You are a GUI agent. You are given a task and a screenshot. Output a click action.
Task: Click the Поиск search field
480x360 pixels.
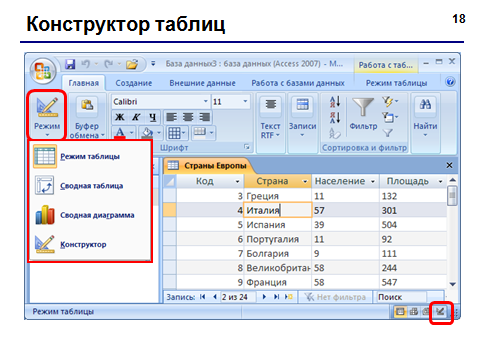click(x=402, y=297)
